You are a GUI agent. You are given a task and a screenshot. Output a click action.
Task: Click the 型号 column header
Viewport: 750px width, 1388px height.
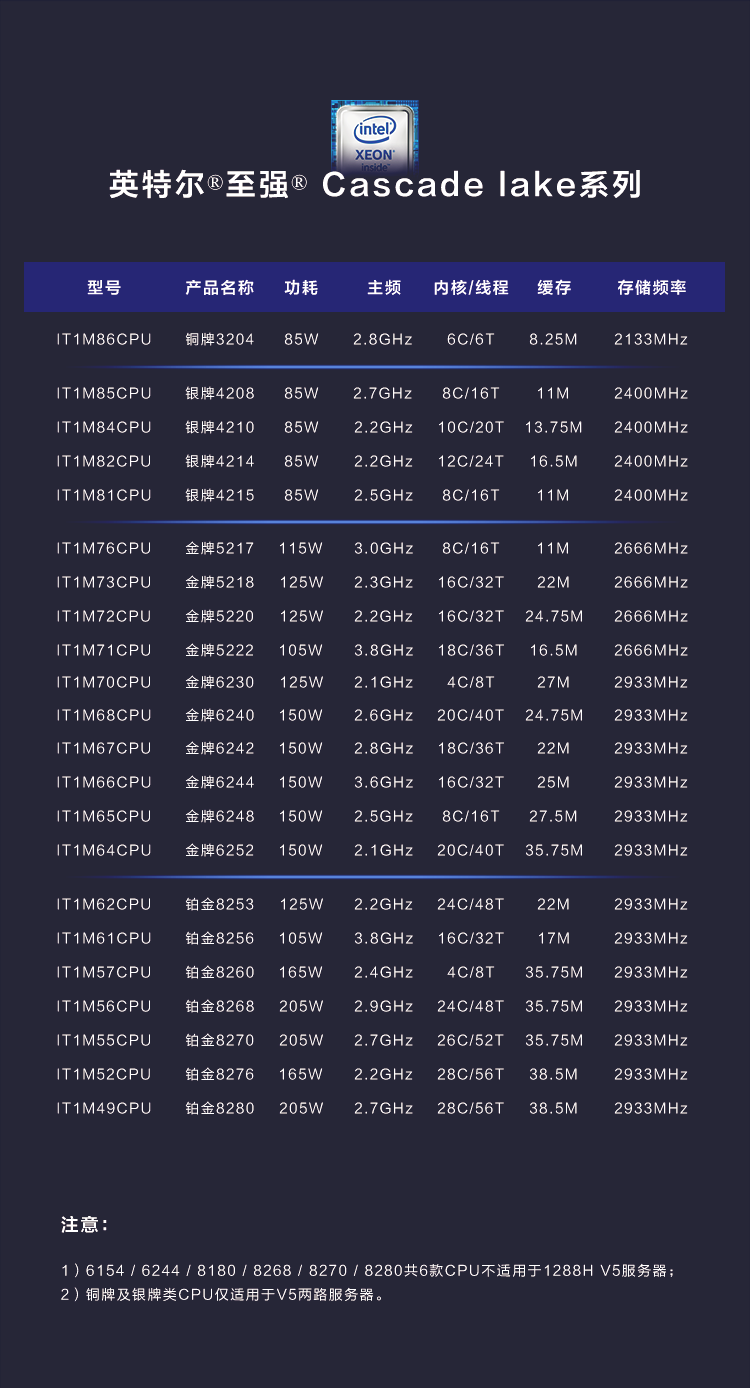coord(104,288)
